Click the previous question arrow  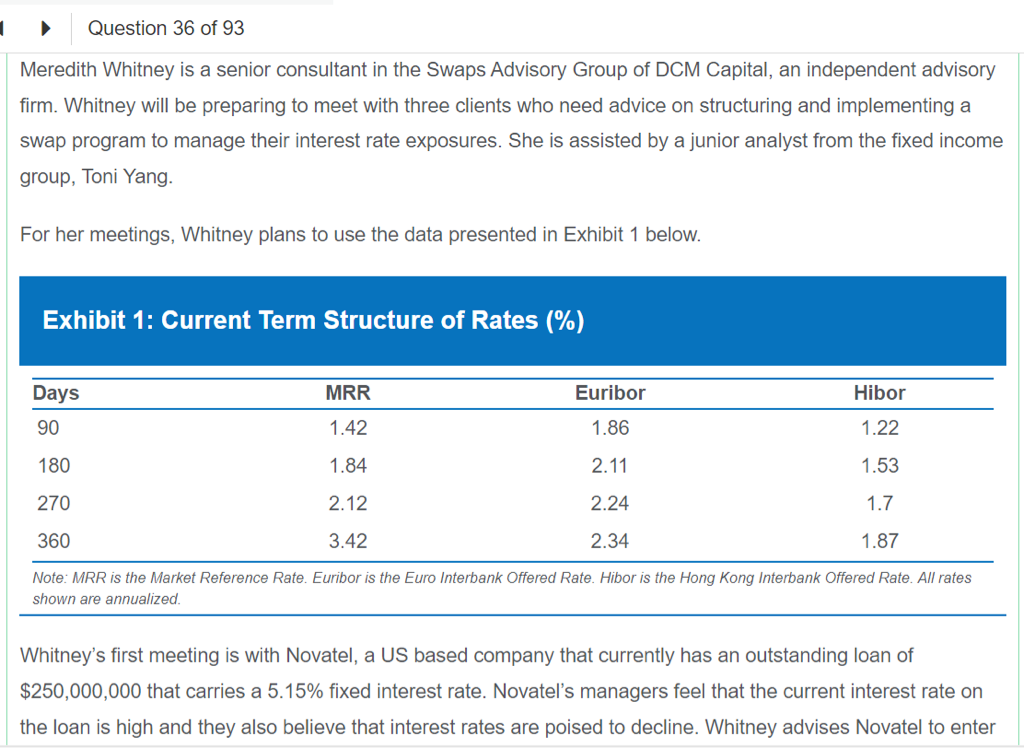pyautogui.click(x=5, y=28)
